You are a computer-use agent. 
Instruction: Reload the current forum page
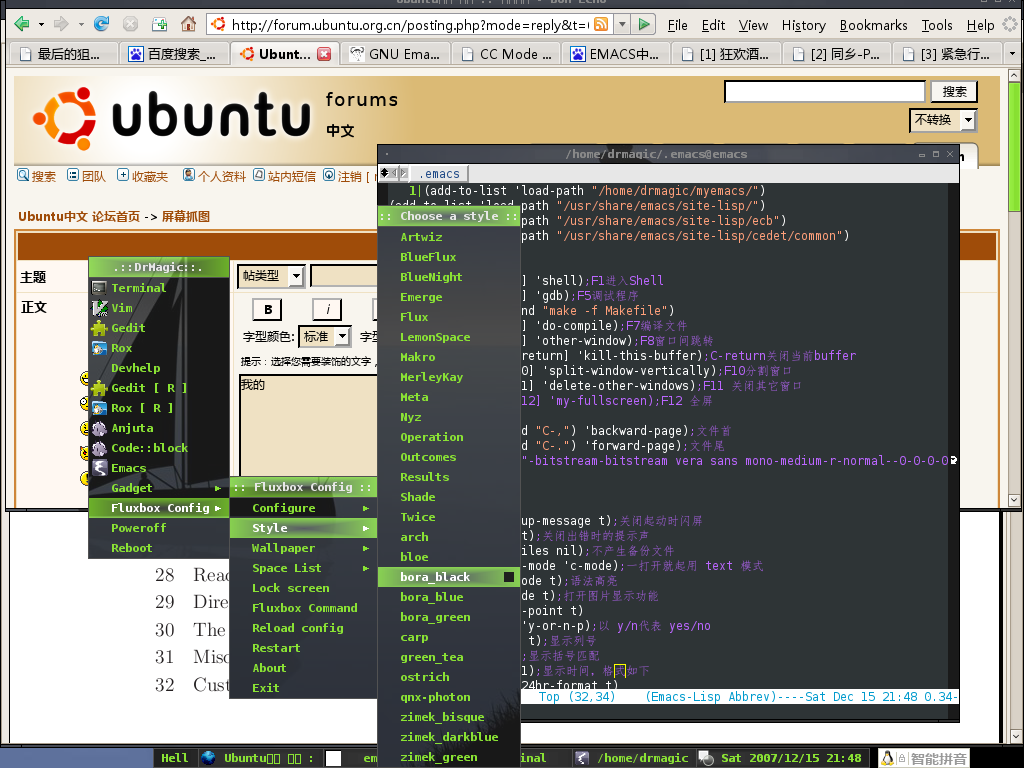[x=101, y=25]
